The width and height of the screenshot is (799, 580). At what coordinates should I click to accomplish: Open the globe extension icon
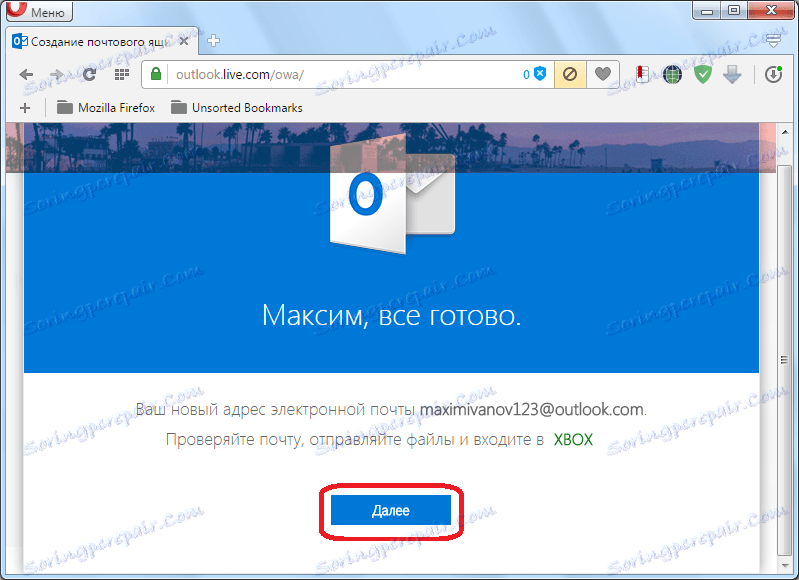click(672, 75)
